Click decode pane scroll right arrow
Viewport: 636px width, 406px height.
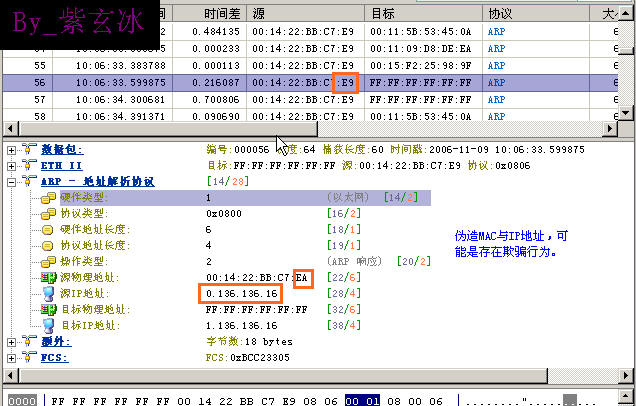pyautogui.click(x=626, y=376)
